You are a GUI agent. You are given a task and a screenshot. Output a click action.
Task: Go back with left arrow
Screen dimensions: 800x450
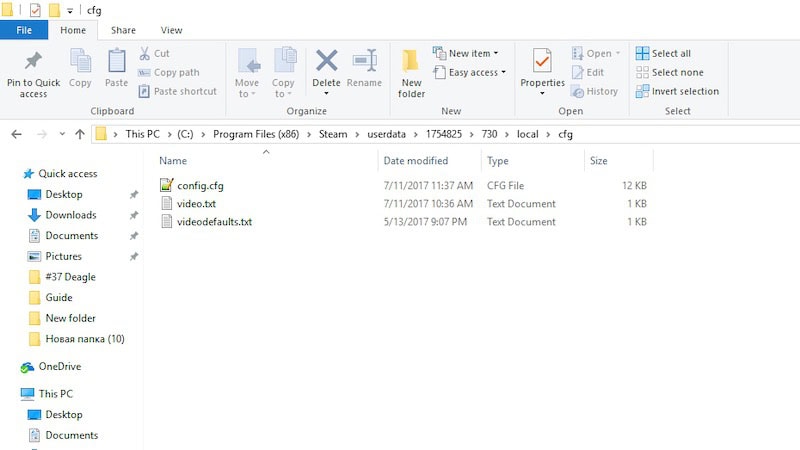pyautogui.click(x=16, y=134)
